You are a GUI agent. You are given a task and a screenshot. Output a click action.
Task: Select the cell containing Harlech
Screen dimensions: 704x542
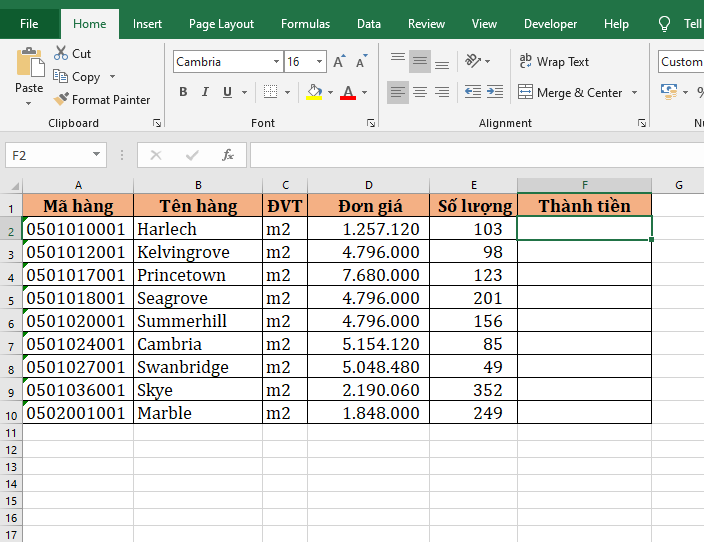pyautogui.click(x=197, y=229)
